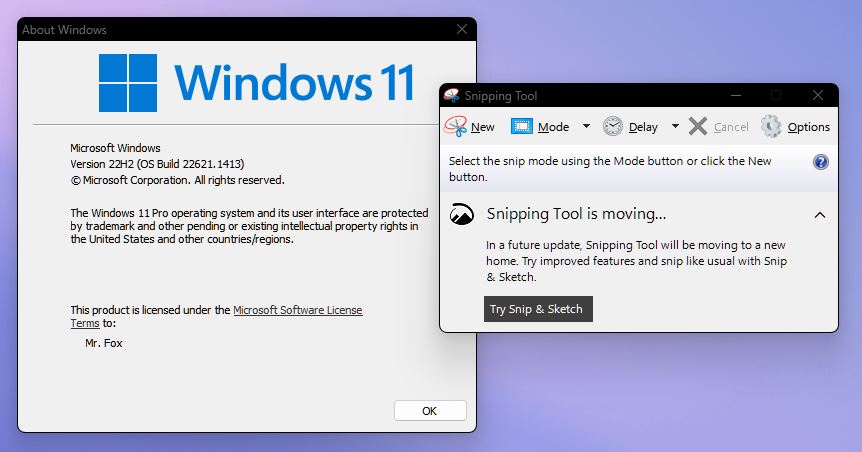Open the Terms link text
This screenshot has height=452, width=862.
coord(85,323)
